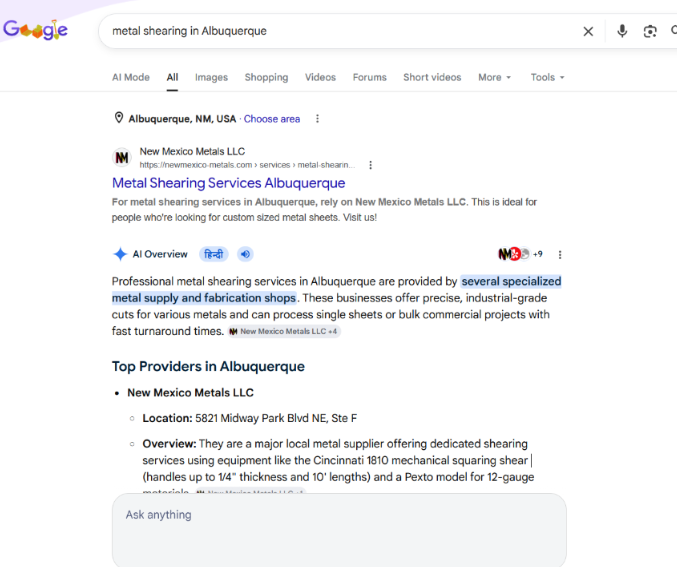Open the Forums tab
677x567 pixels.
[x=370, y=77]
